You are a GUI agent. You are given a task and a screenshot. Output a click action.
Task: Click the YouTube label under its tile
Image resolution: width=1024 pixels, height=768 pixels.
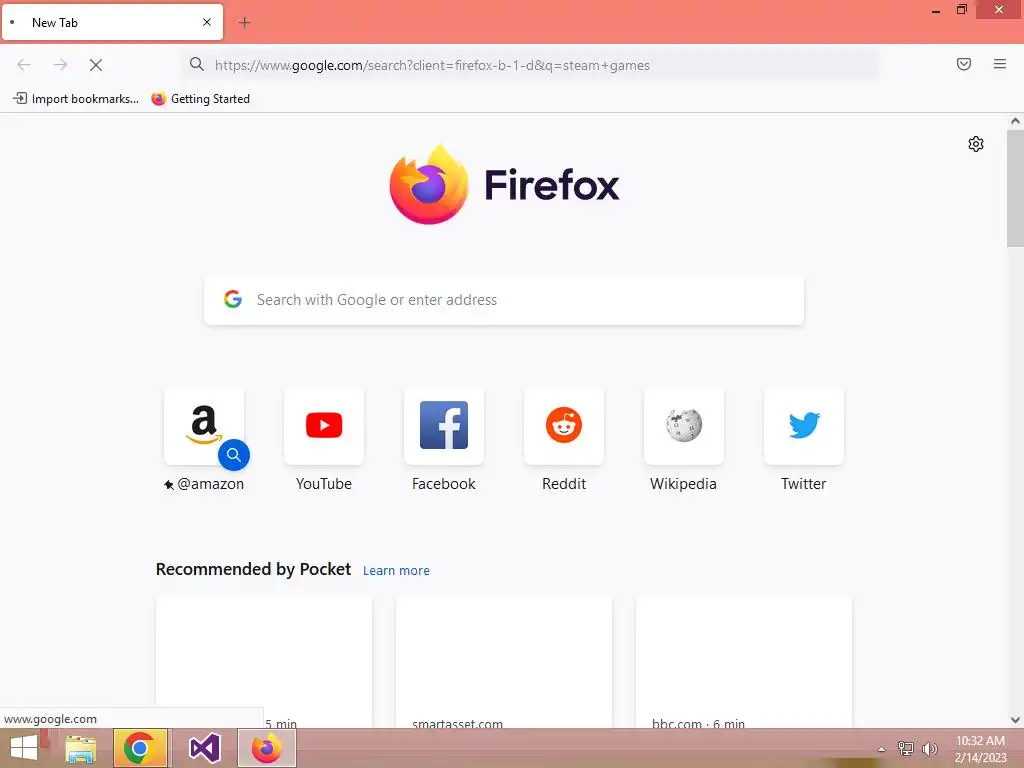324,484
